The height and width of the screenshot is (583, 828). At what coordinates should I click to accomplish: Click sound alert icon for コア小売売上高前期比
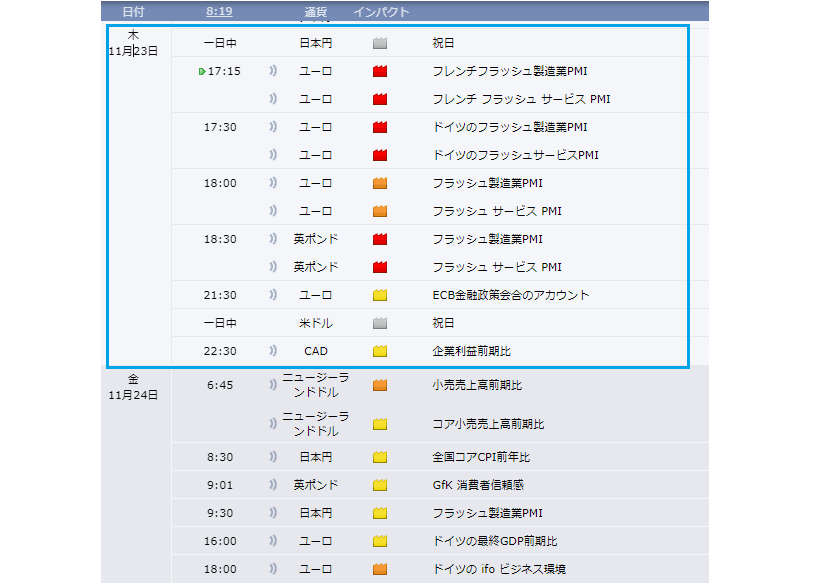pyautogui.click(x=273, y=424)
